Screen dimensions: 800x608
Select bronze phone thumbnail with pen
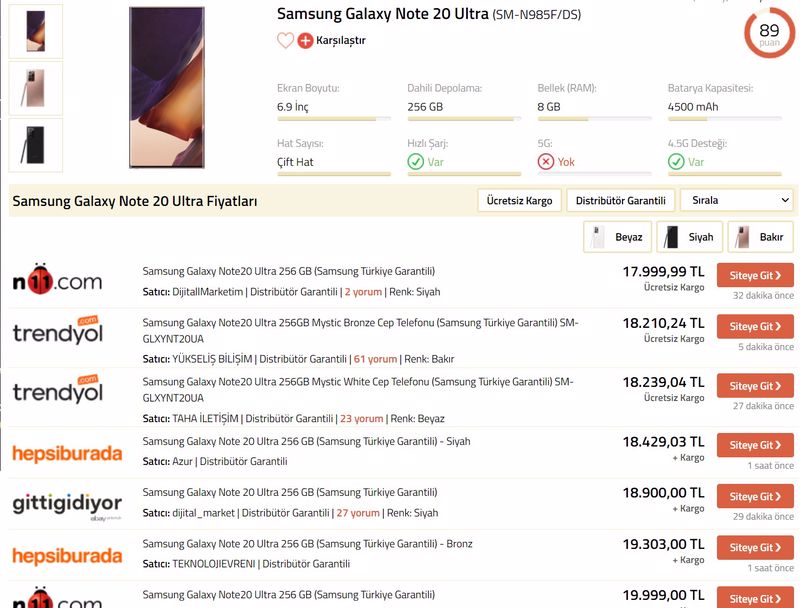pos(36,88)
